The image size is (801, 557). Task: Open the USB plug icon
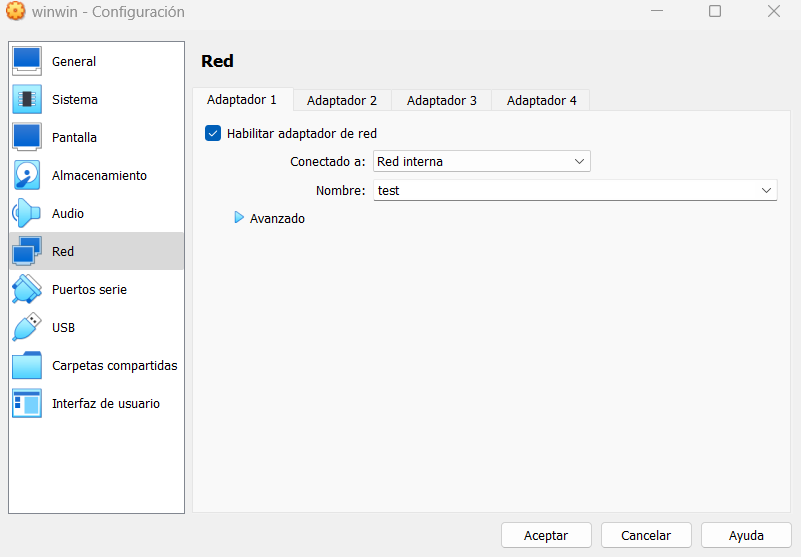point(27,327)
